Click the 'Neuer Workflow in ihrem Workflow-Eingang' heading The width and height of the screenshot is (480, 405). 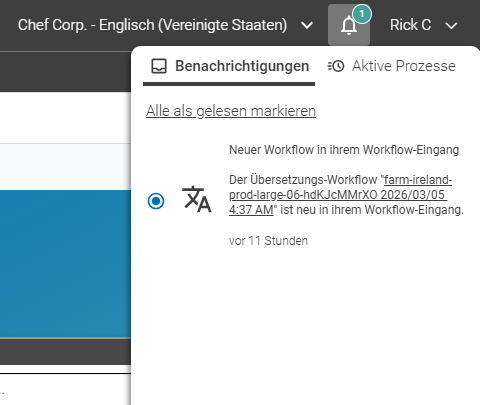[x=344, y=150]
